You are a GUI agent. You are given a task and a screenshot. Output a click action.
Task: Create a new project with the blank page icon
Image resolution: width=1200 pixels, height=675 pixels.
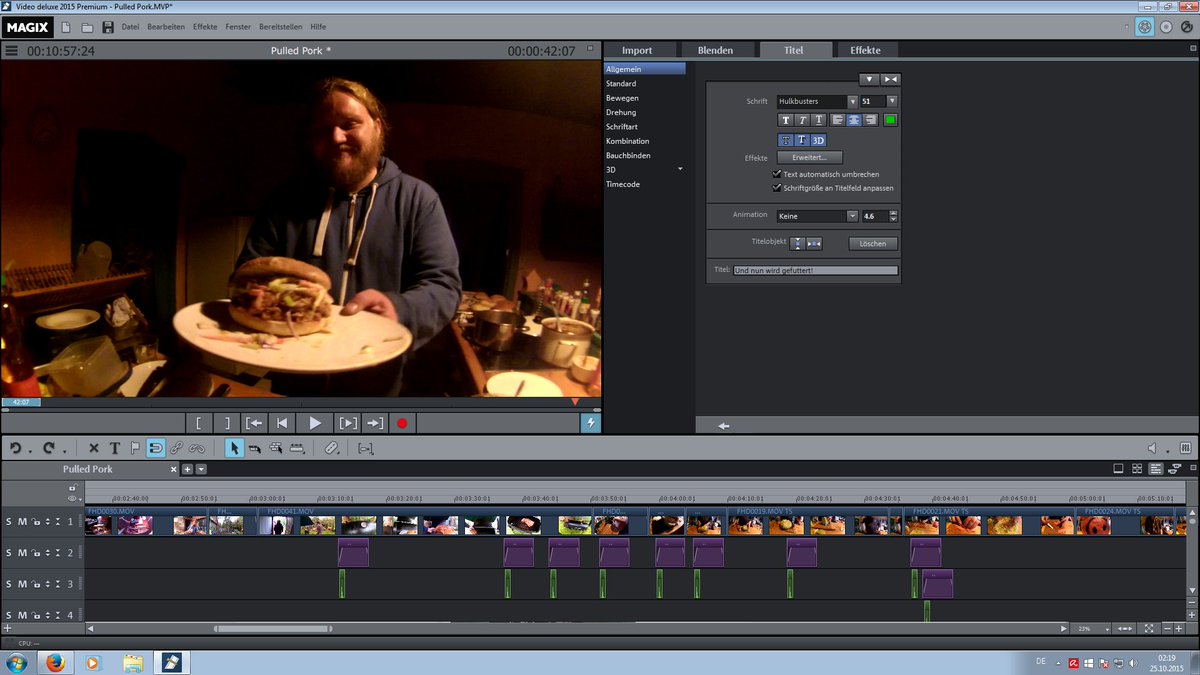click(x=66, y=27)
